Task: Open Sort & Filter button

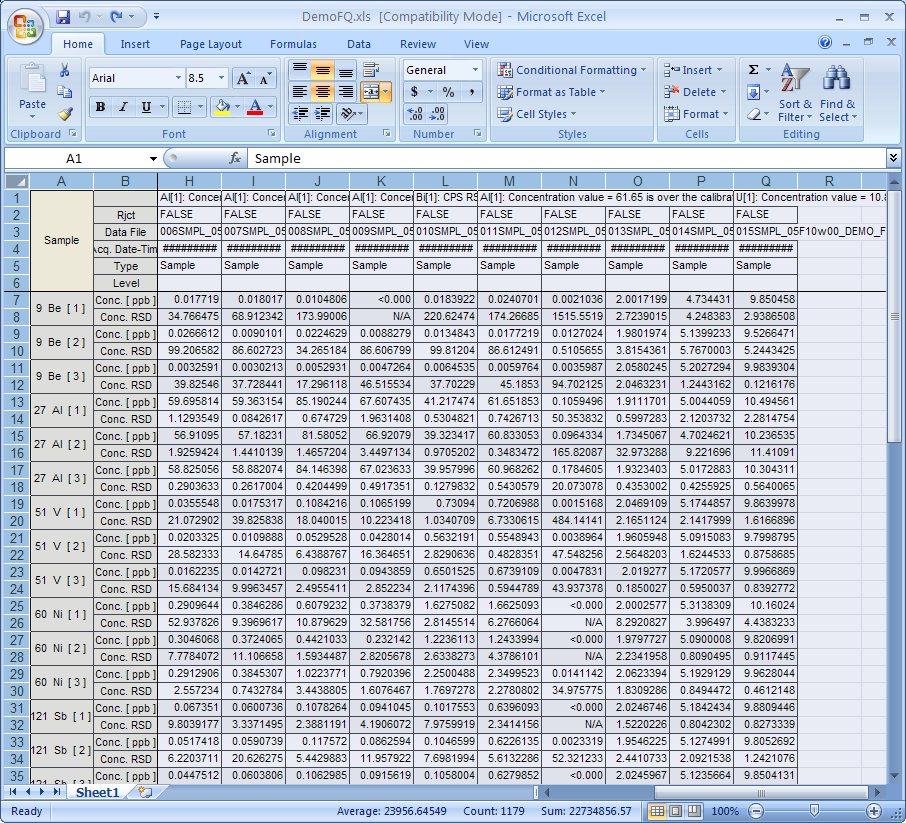Action: pos(794,92)
